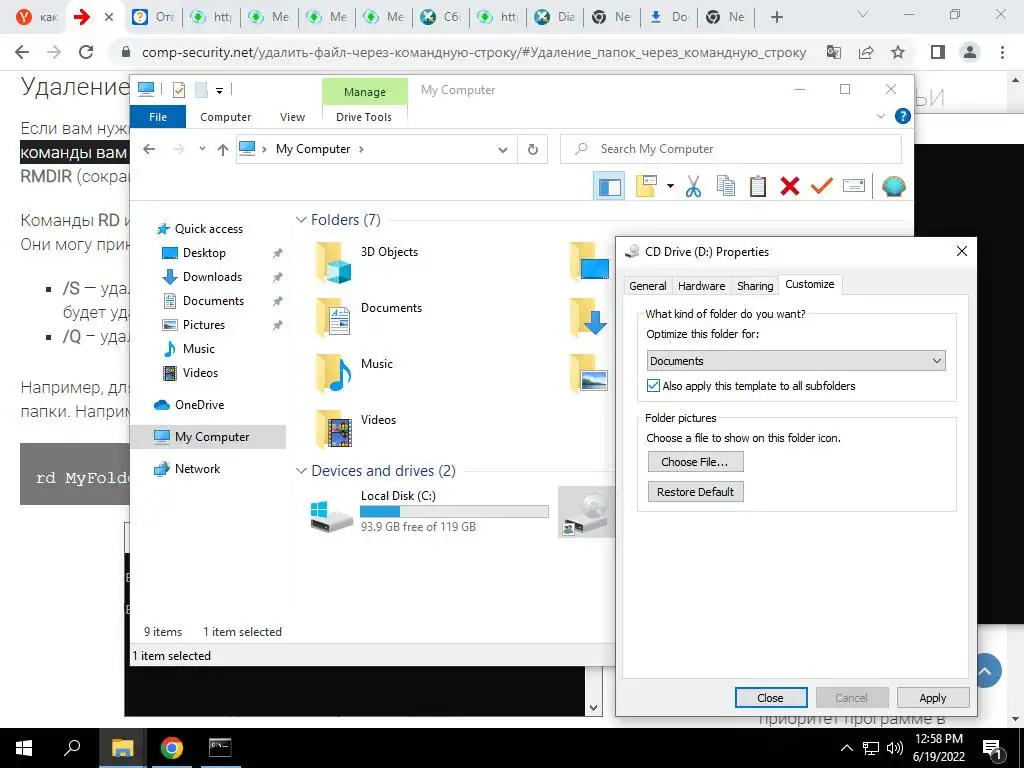Click the Windows Start button

[x=24, y=748]
